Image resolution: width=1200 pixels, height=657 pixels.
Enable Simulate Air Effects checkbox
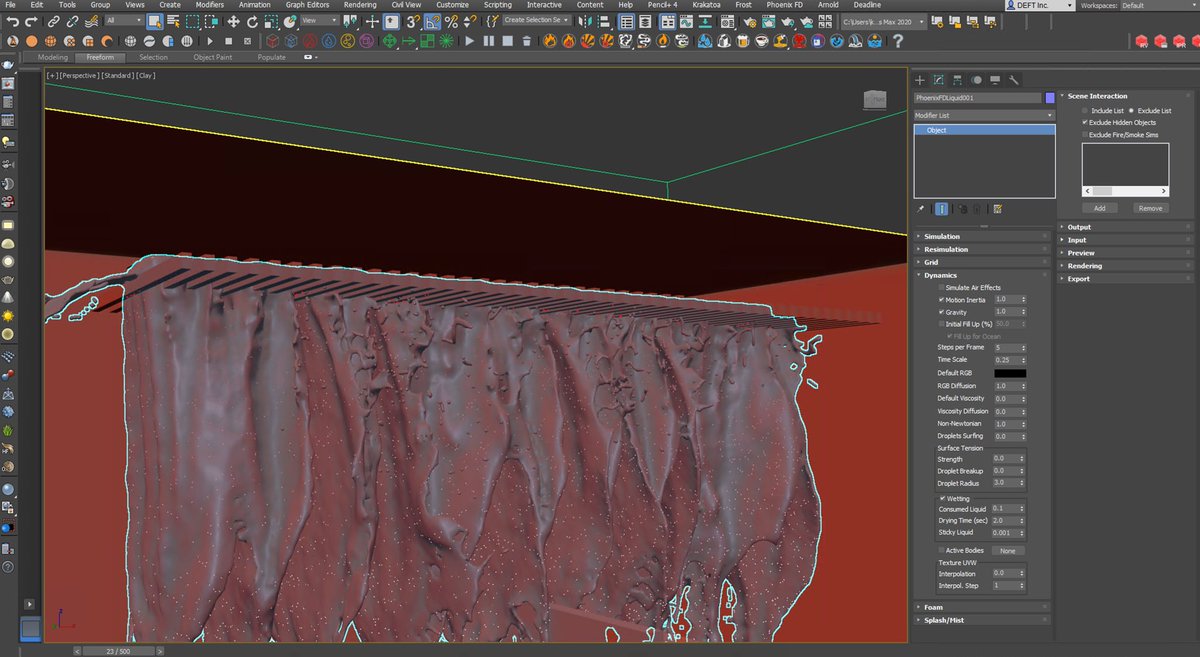coord(941,288)
